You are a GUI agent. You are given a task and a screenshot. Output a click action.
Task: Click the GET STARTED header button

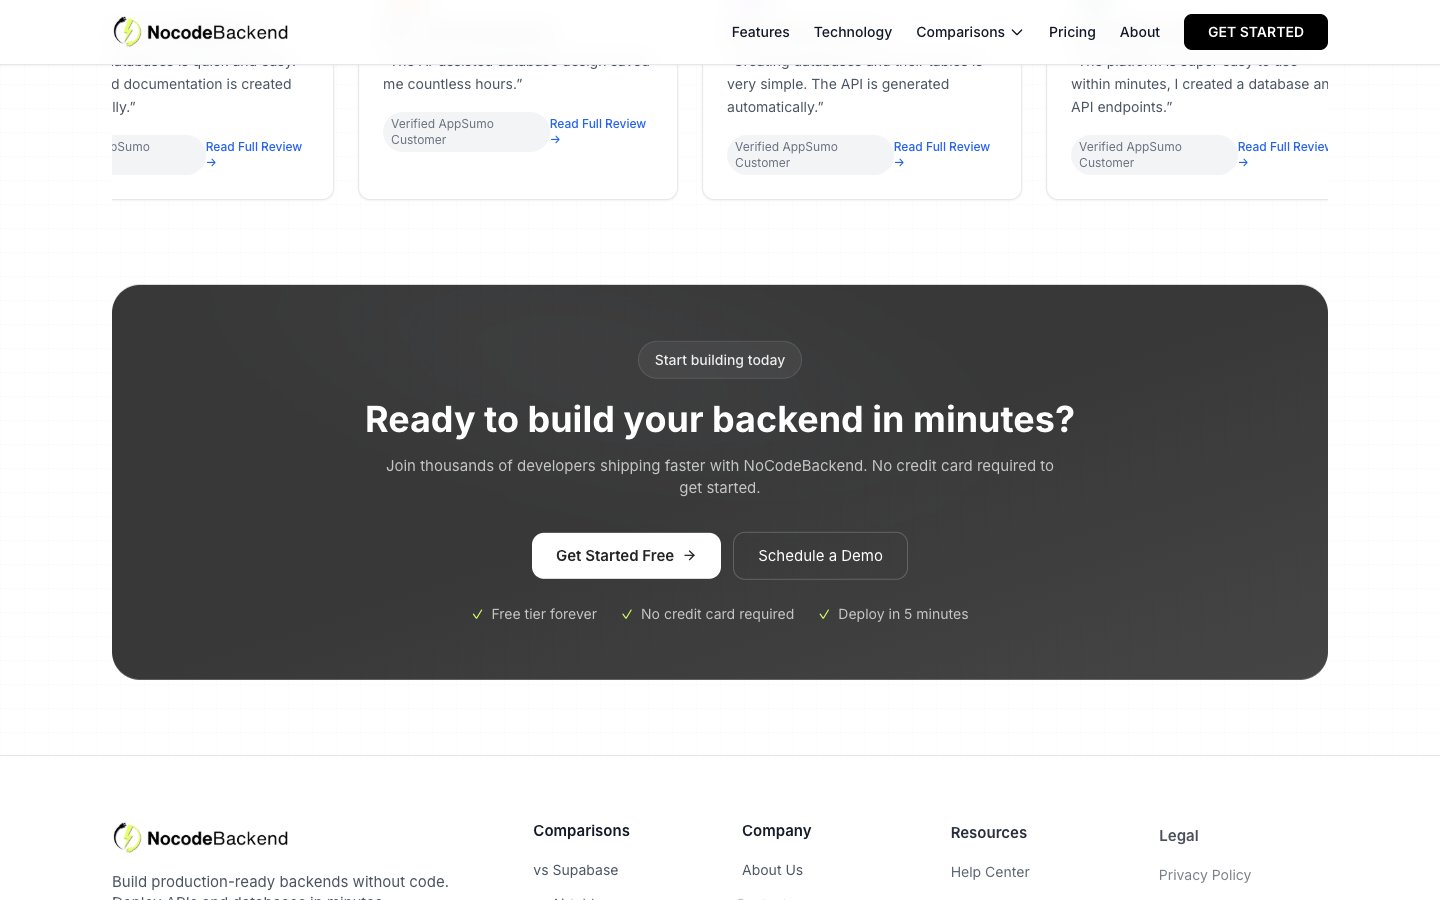coord(1255,32)
